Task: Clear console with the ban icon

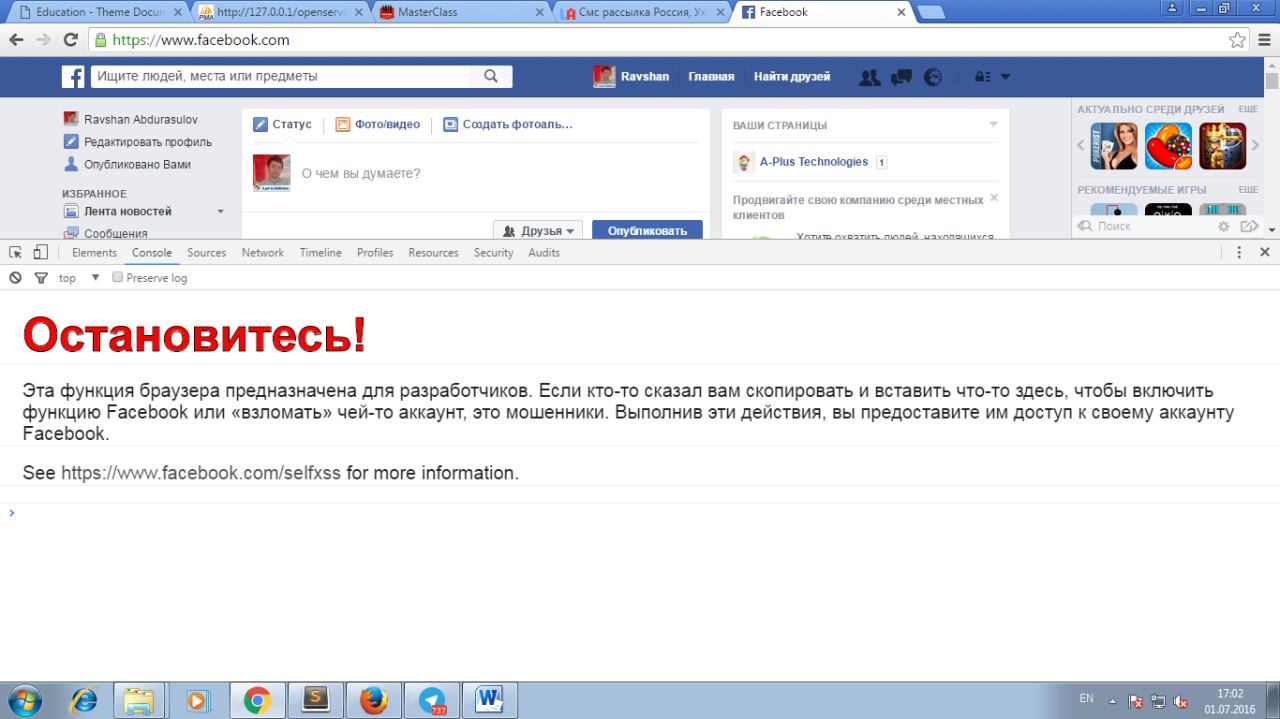Action: (15, 278)
